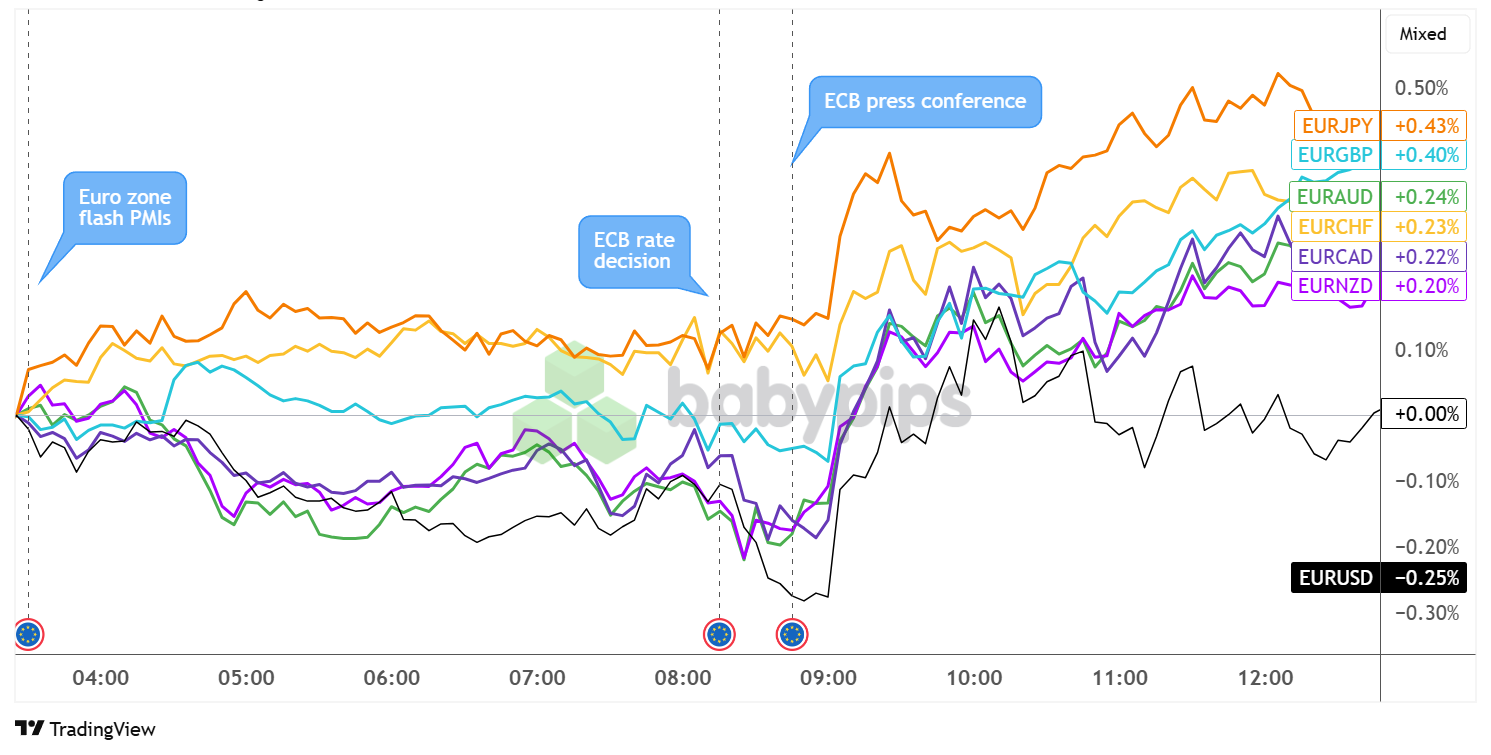This screenshot has height=755, width=1491.
Task: Select the ECB press conference callout
Action: [x=924, y=101]
